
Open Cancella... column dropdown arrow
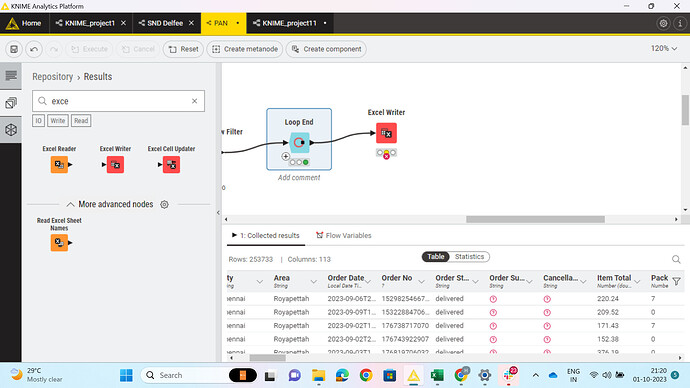click(583, 282)
